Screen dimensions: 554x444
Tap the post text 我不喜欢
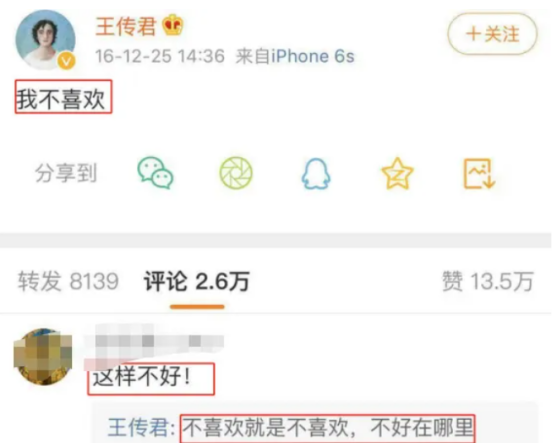(x=61, y=99)
